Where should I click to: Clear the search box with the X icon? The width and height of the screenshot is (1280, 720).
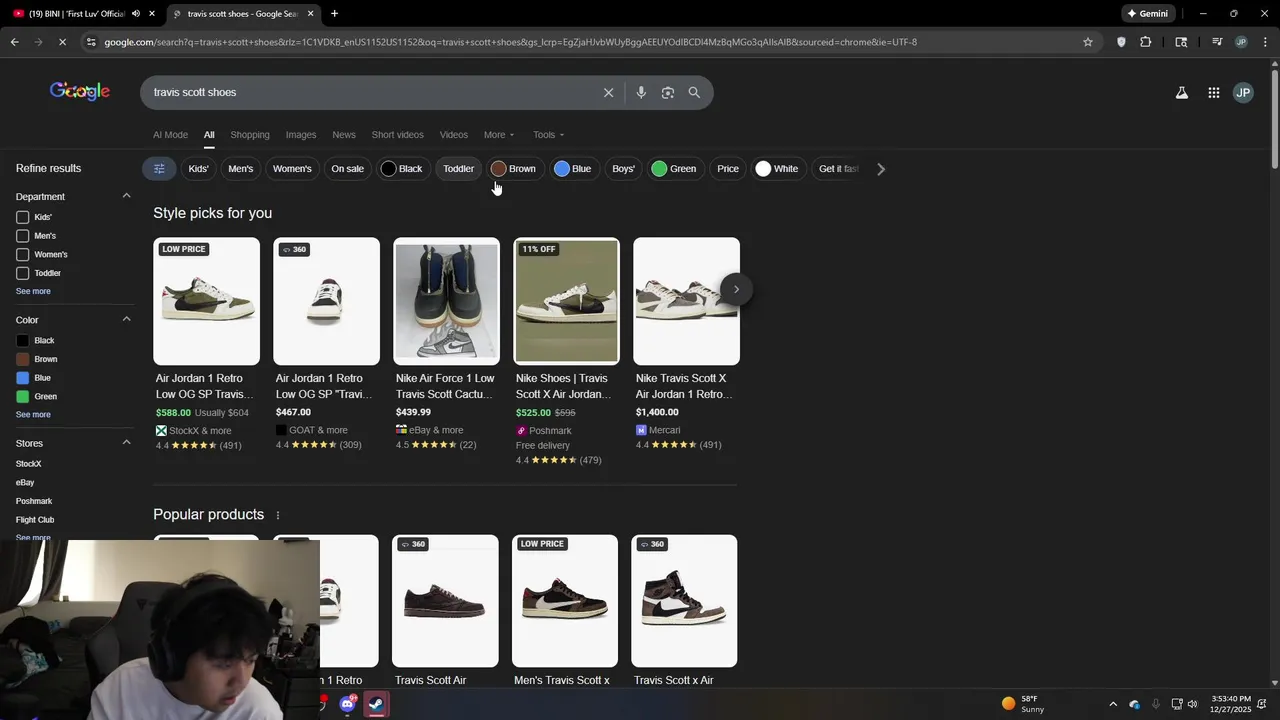[608, 92]
